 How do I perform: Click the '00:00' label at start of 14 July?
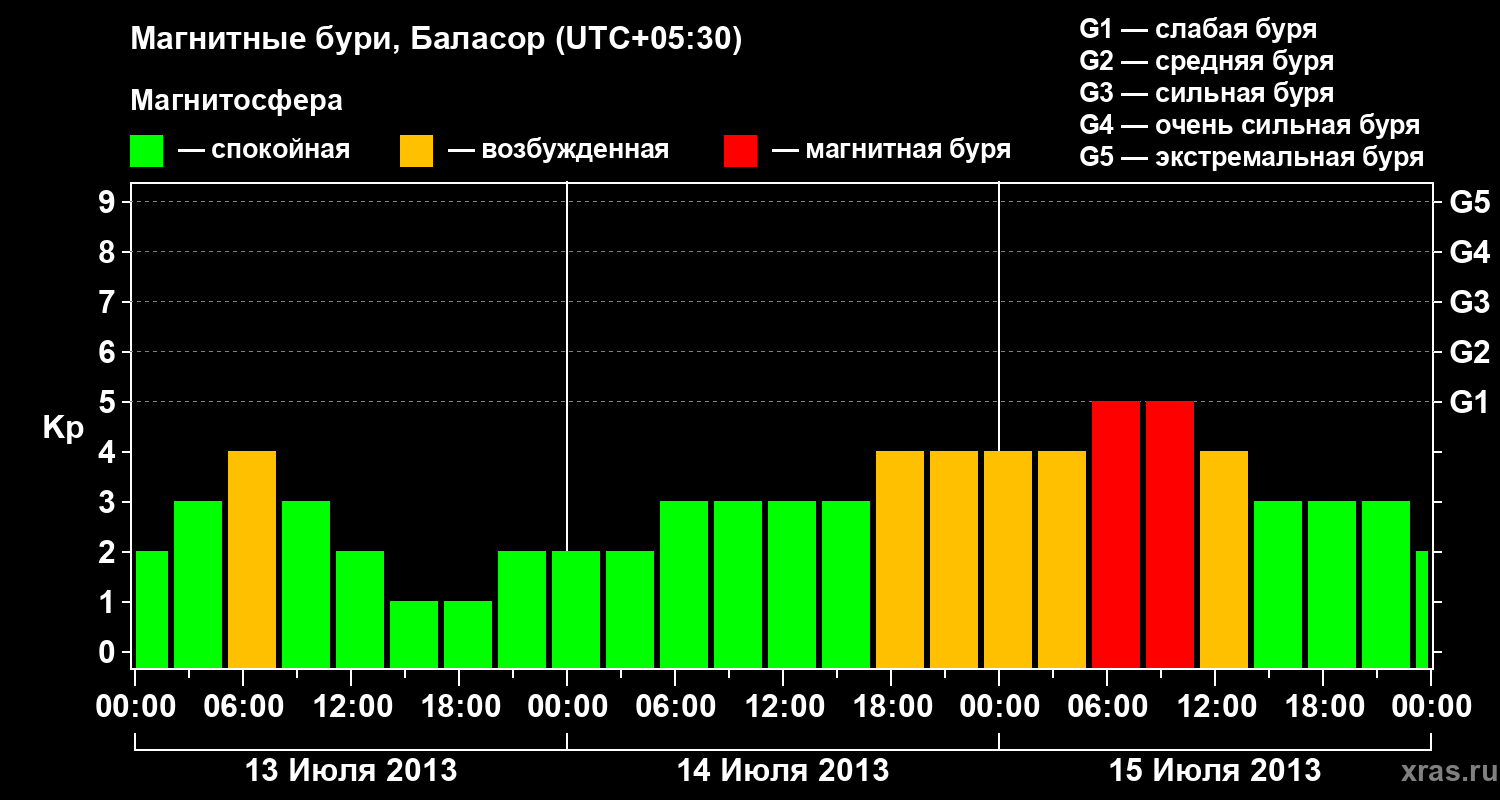567,707
